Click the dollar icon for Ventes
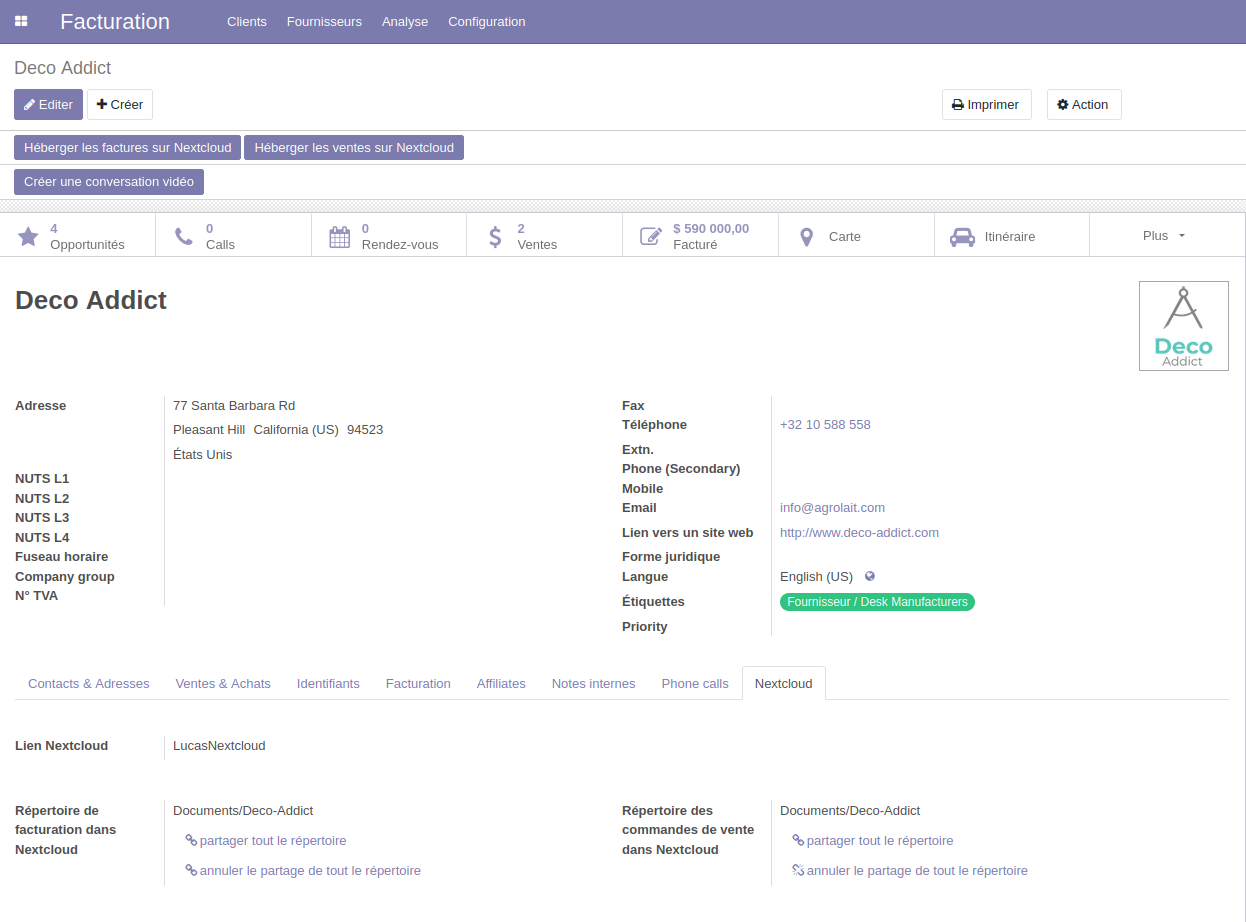Screen dimensions: 1246x922 coord(495,237)
